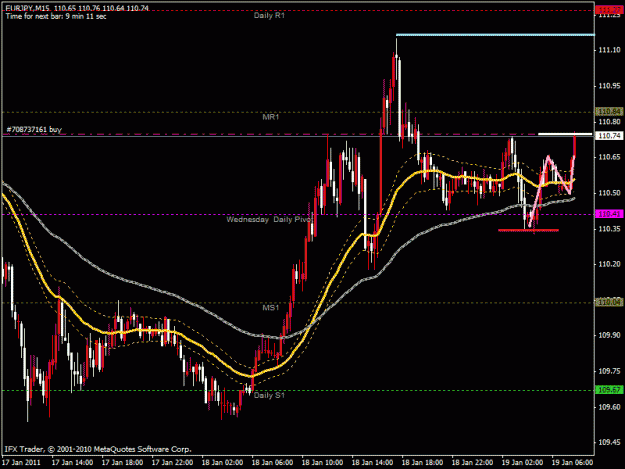Click the '19 Jan 02:00' time axis label
The width and height of the screenshot is (625, 469).
[522, 463]
